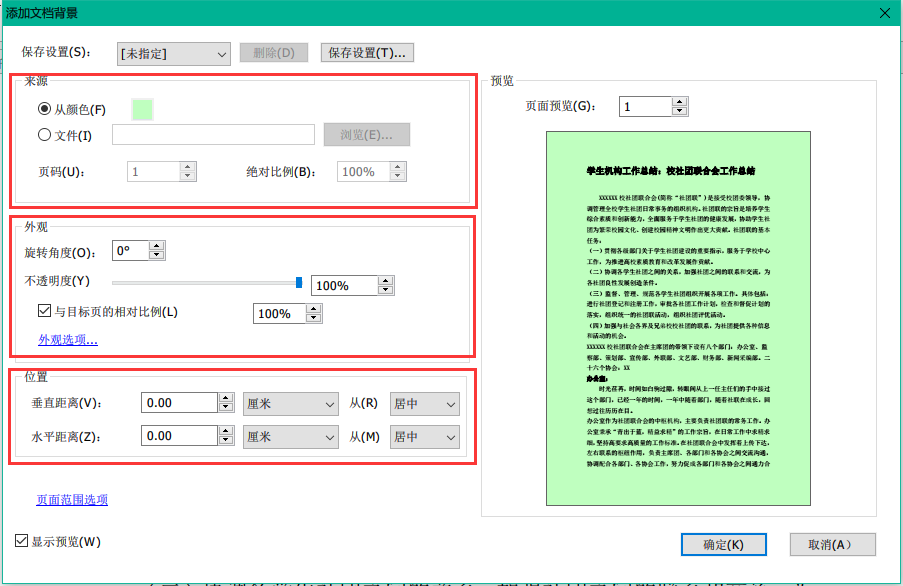Screen dimensions: 903x586
Task: Decrease relative scale 100% with down arrow
Action: coord(314,318)
